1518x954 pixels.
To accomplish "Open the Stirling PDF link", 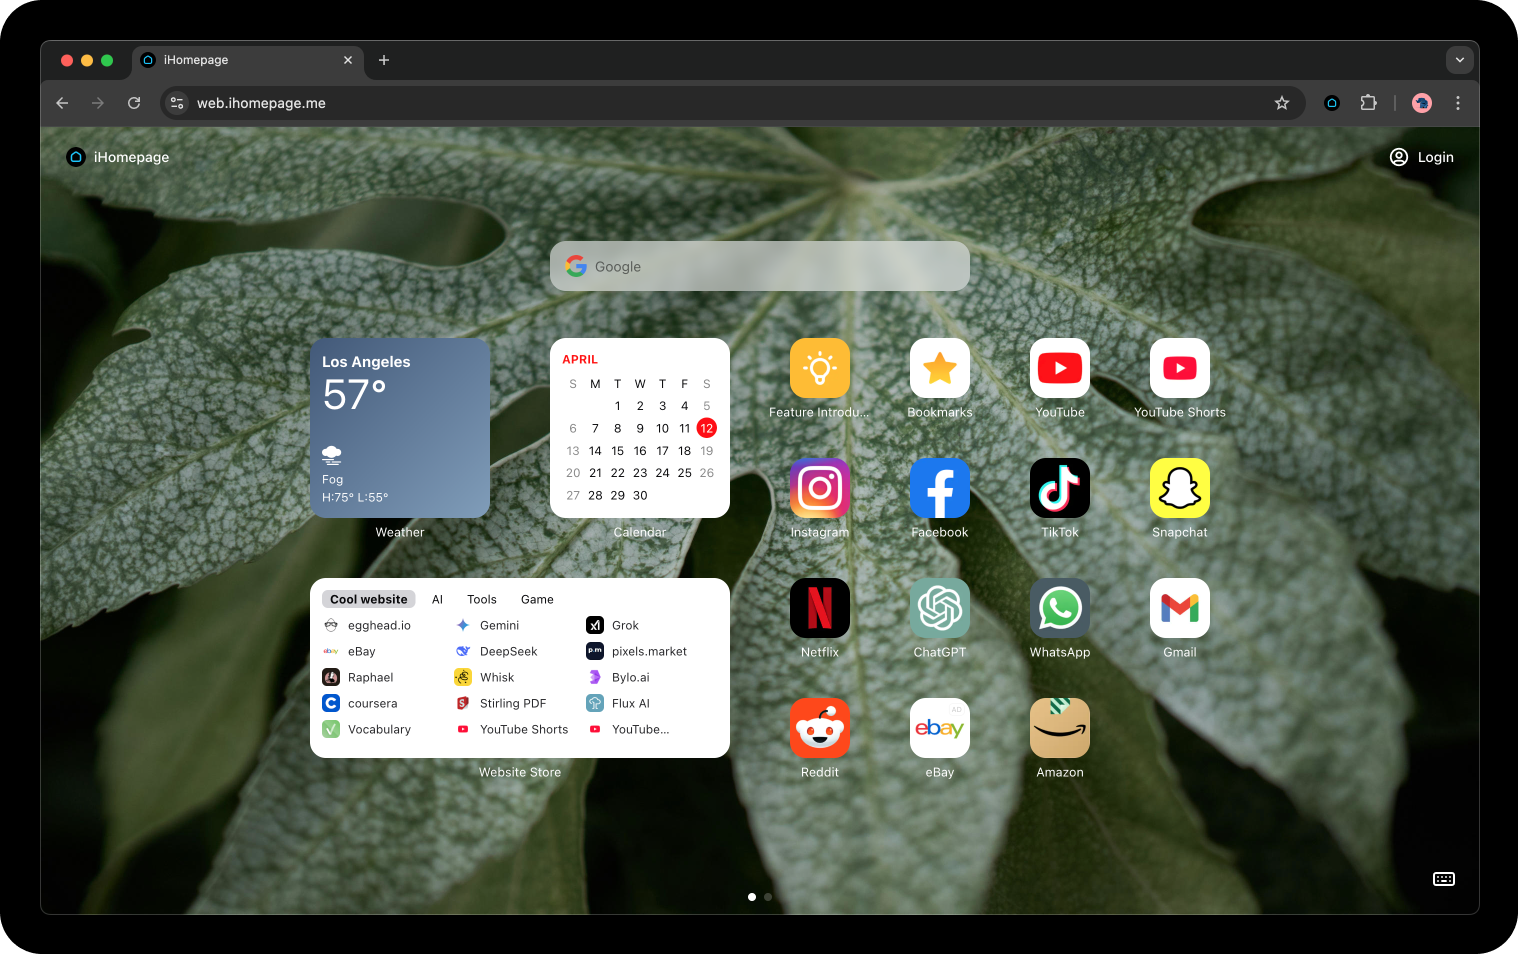I will pyautogui.click(x=500, y=703).
